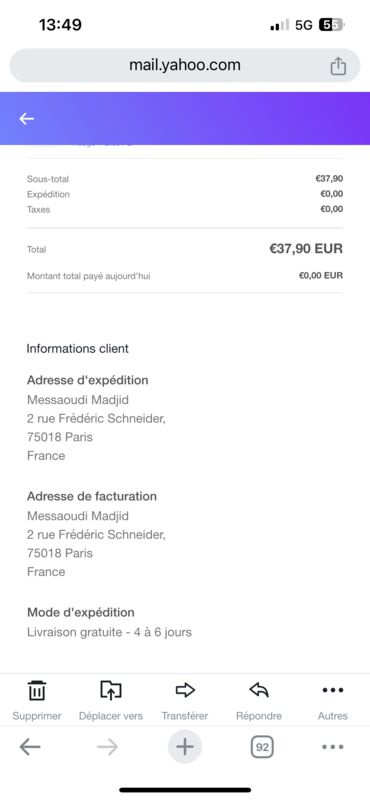Tap the Total €37,90 EUR amount
370x800 pixels.
pos(306,249)
